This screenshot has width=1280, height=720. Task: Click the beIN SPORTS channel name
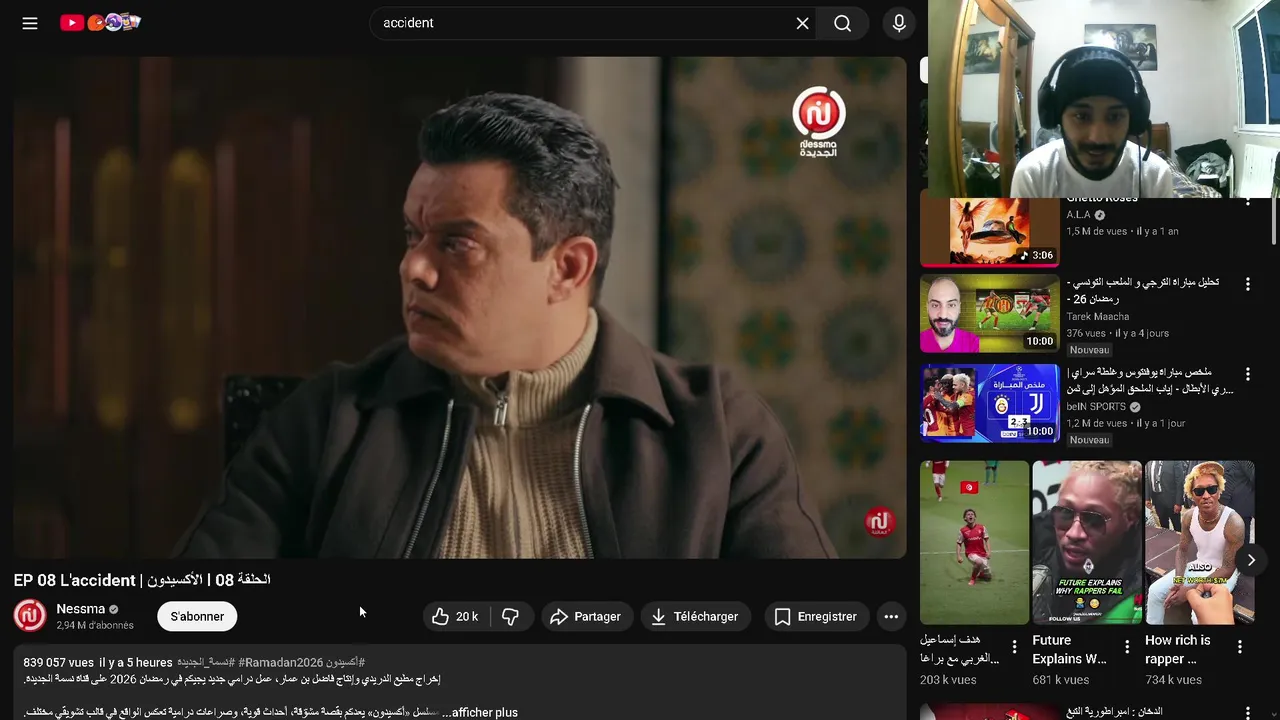click(x=1096, y=407)
